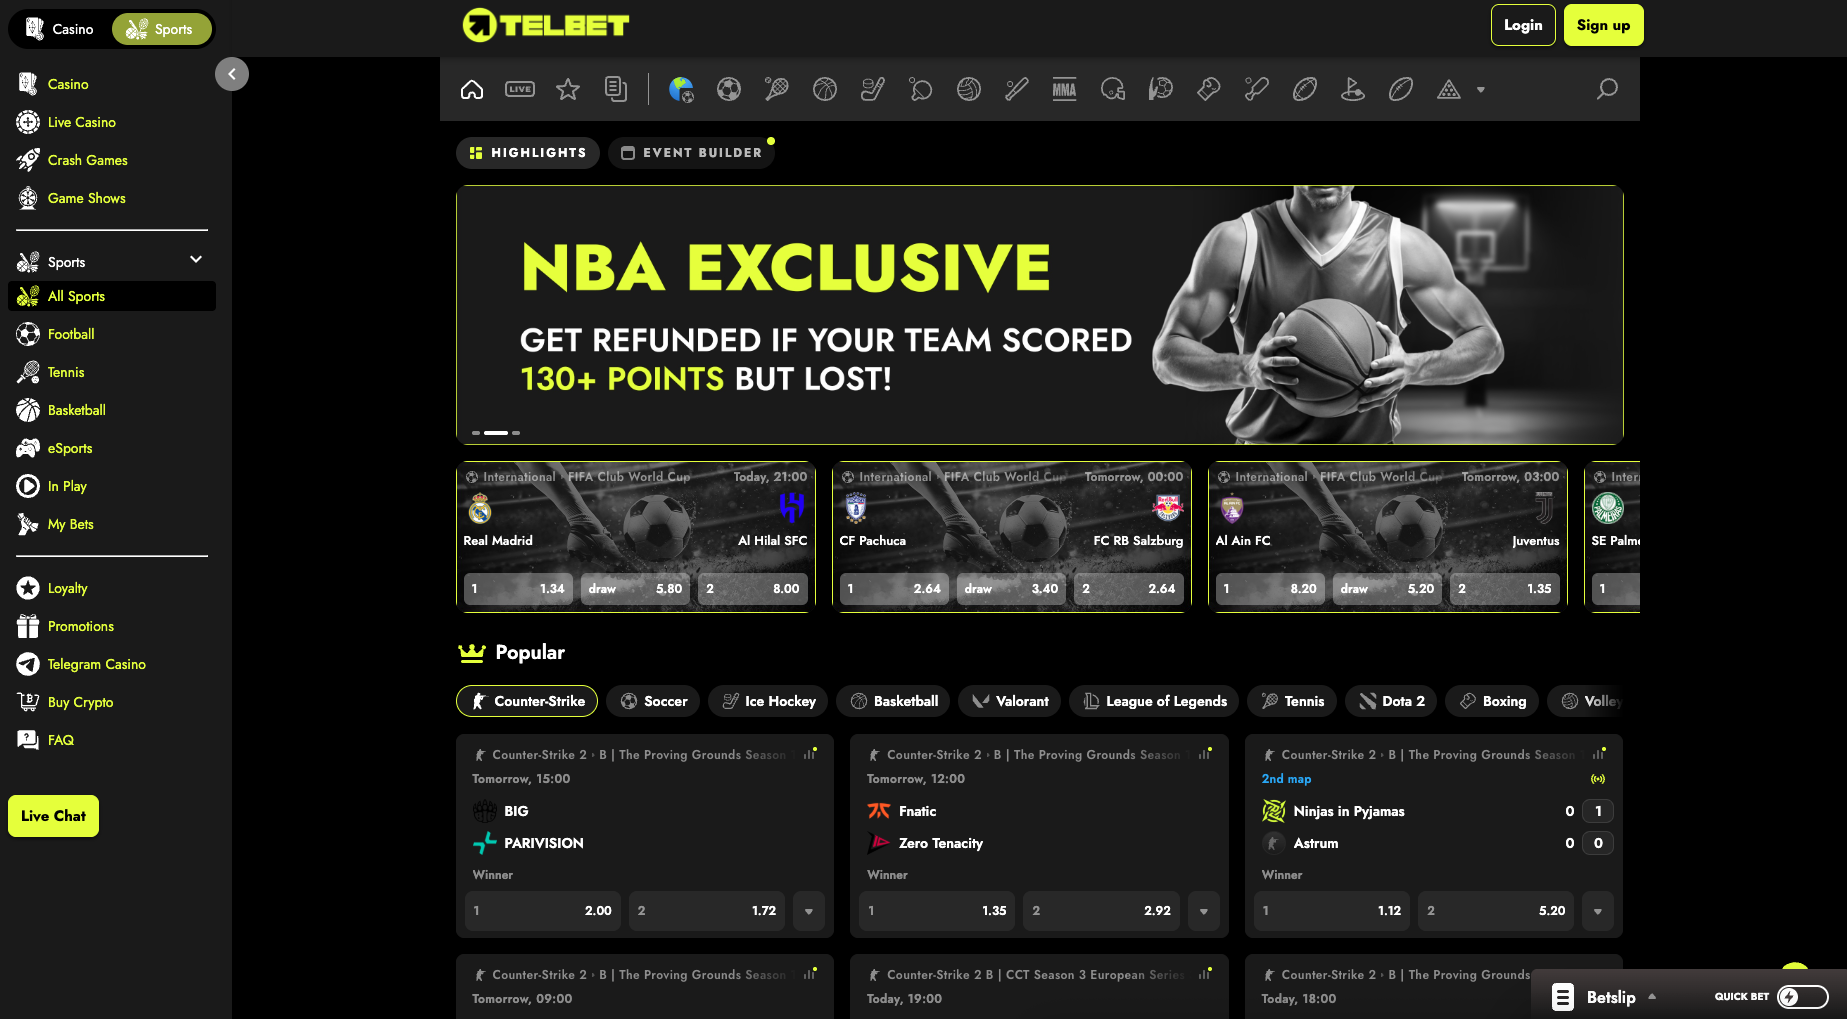Select the baseball bat icon
The image size is (1847, 1019).
coord(1017,90)
